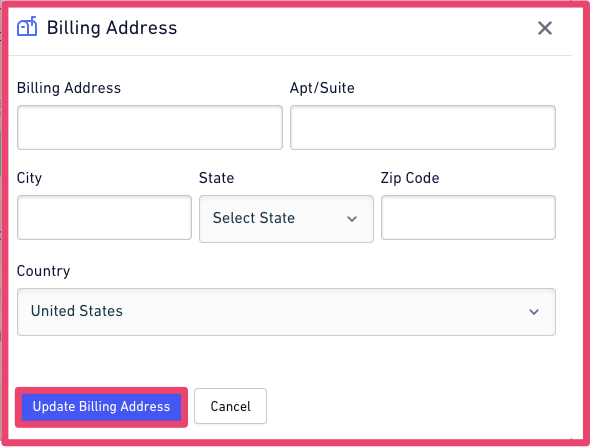Click the chevron arrow on State dropdown
This screenshot has height=447, width=590.
coord(352,219)
